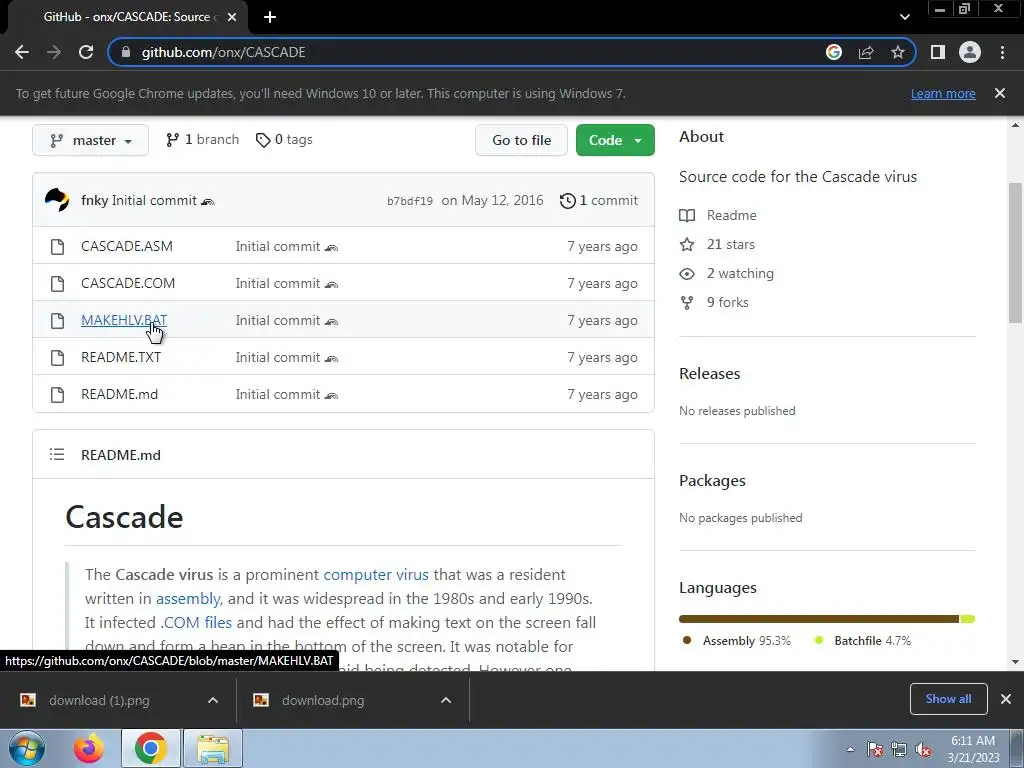Image resolution: width=1024 pixels, height=768 pixels.
Task: Click the Batchfile 4.7% language link
Action: pos(863,641)
